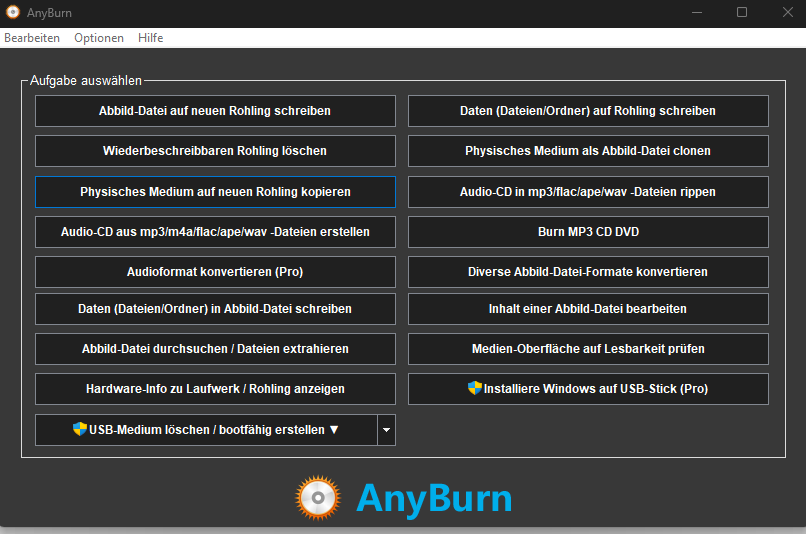
Task: Select Daten (Dateien/Ordner) auf Rohling schreiben
Action: tap(588, 111)
